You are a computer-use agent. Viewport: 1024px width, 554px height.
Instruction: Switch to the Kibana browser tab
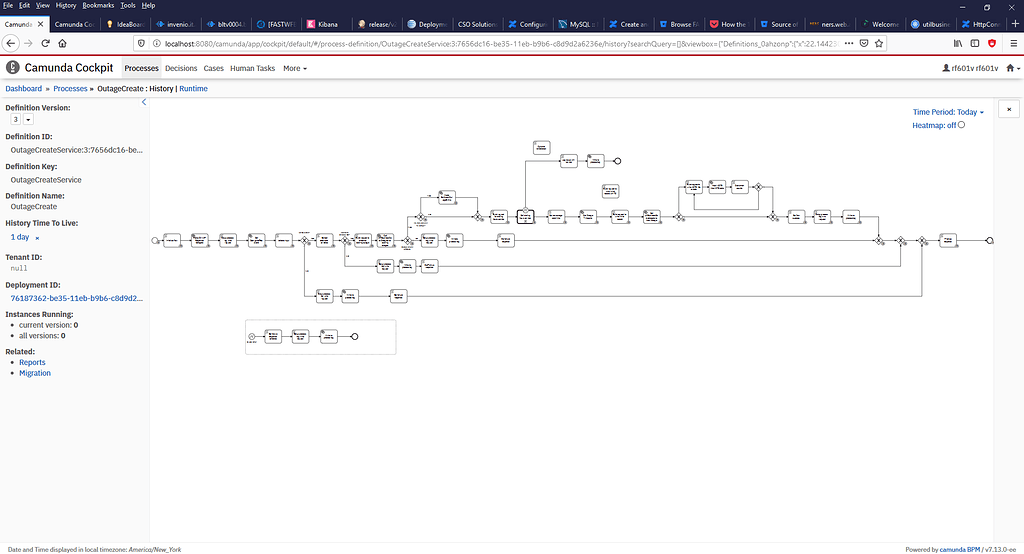point(328,23)
